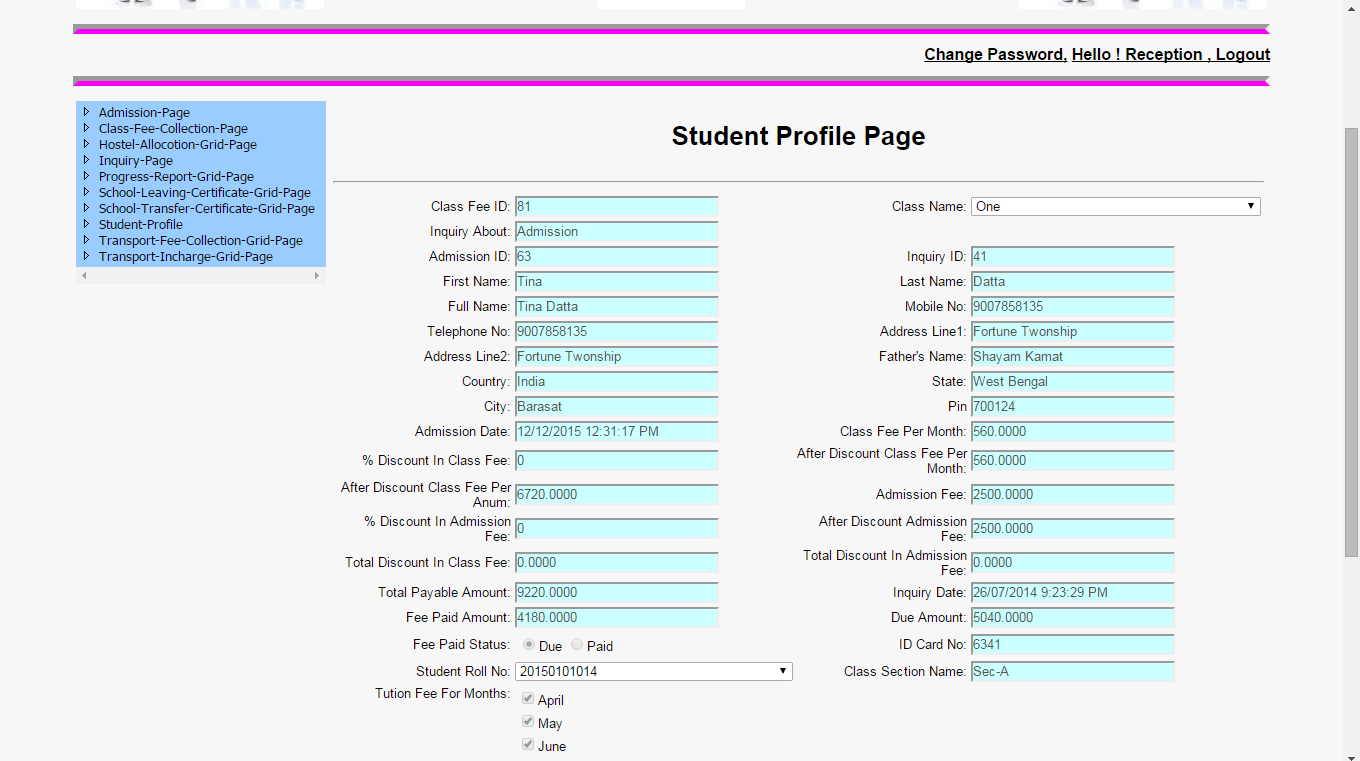Click the Pin field
Screen dimensions: 1360x761
point(1073,407)
